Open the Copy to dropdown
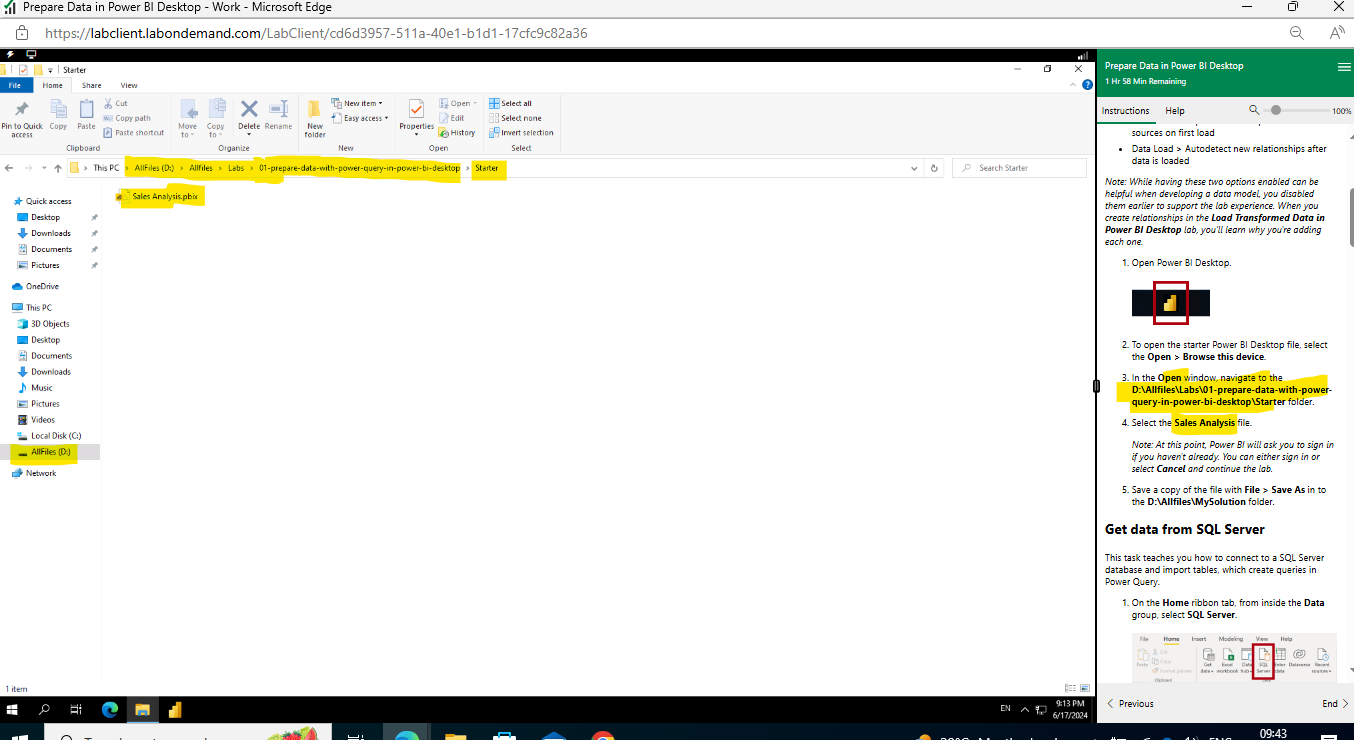This screenshot has height=740, width=1354. tap(215, 118)
